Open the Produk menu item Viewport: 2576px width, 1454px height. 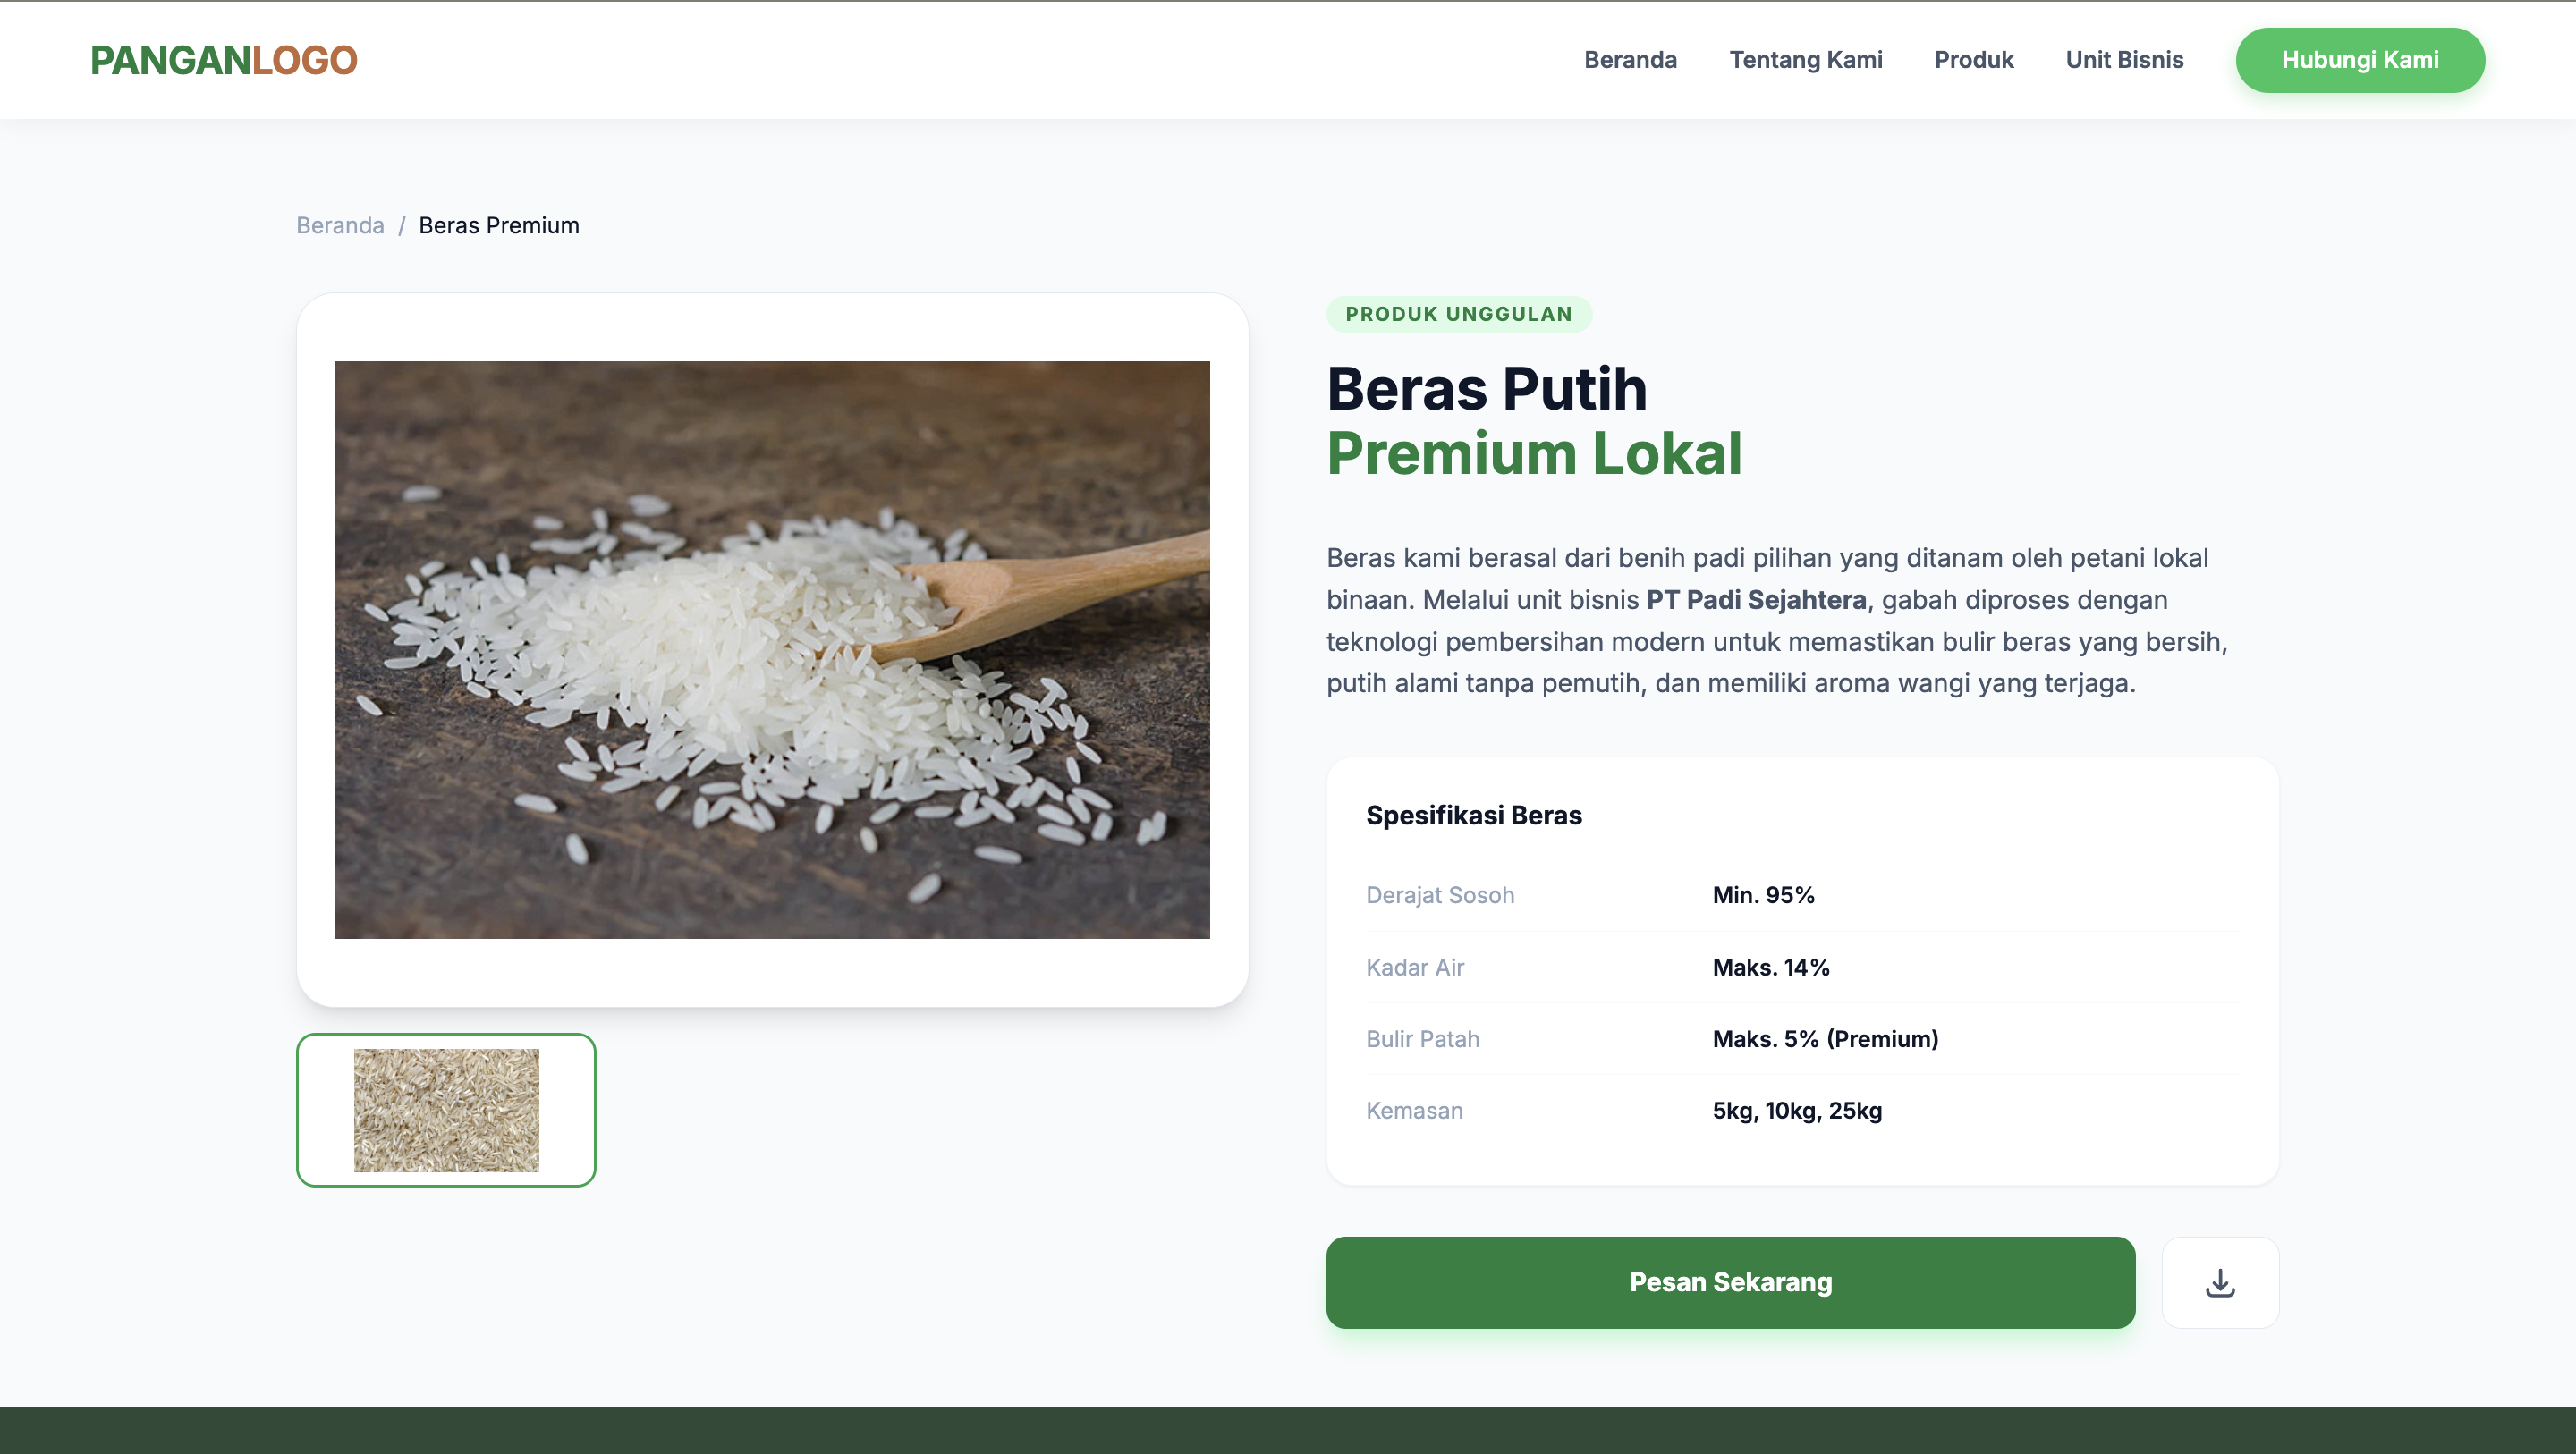click(1973, 60)
